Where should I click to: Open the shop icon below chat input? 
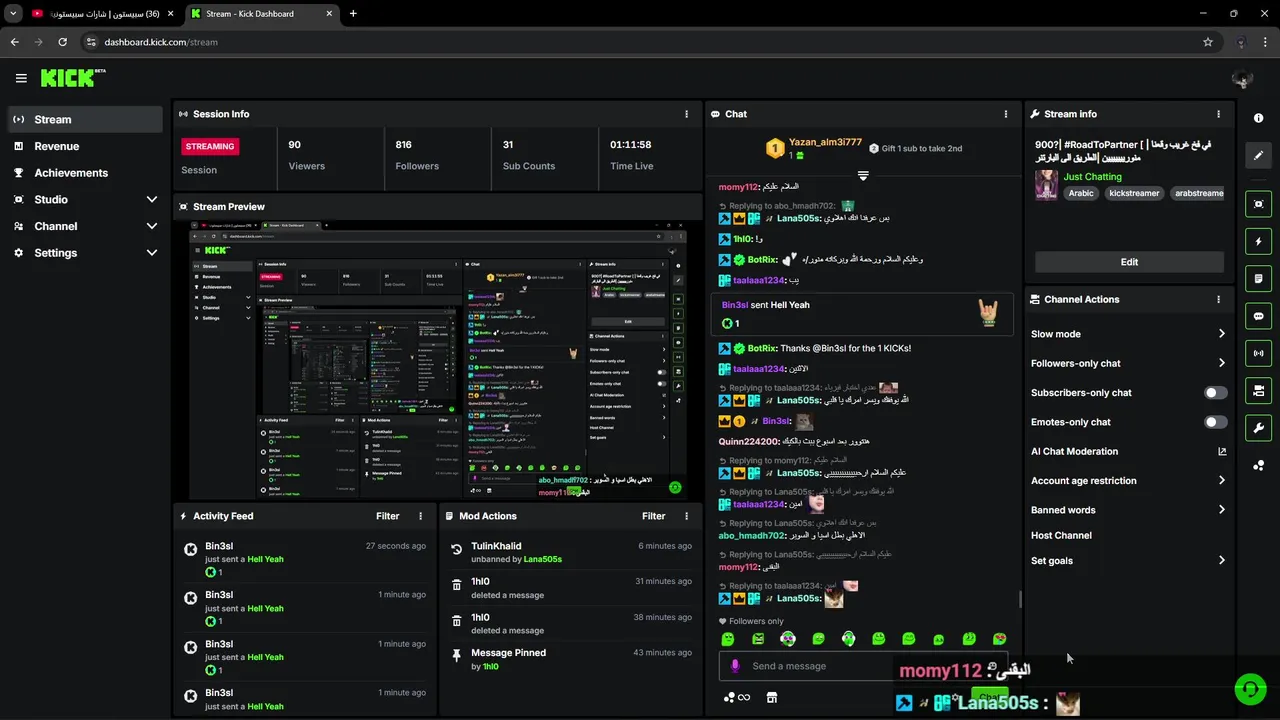tap(771, 698)
